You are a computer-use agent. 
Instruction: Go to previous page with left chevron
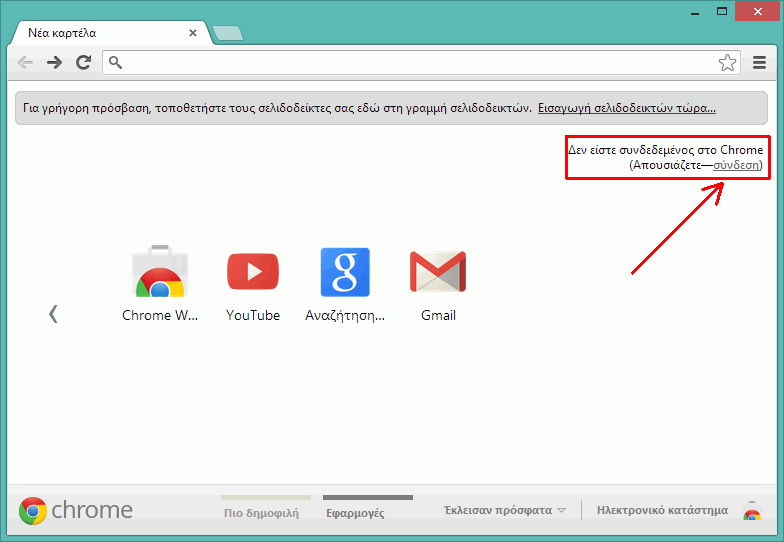coord(54,314)
